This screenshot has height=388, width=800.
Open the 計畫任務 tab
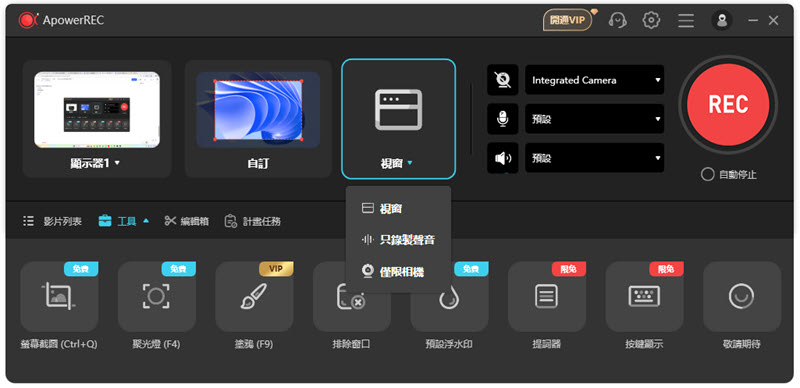coord(253,221)
